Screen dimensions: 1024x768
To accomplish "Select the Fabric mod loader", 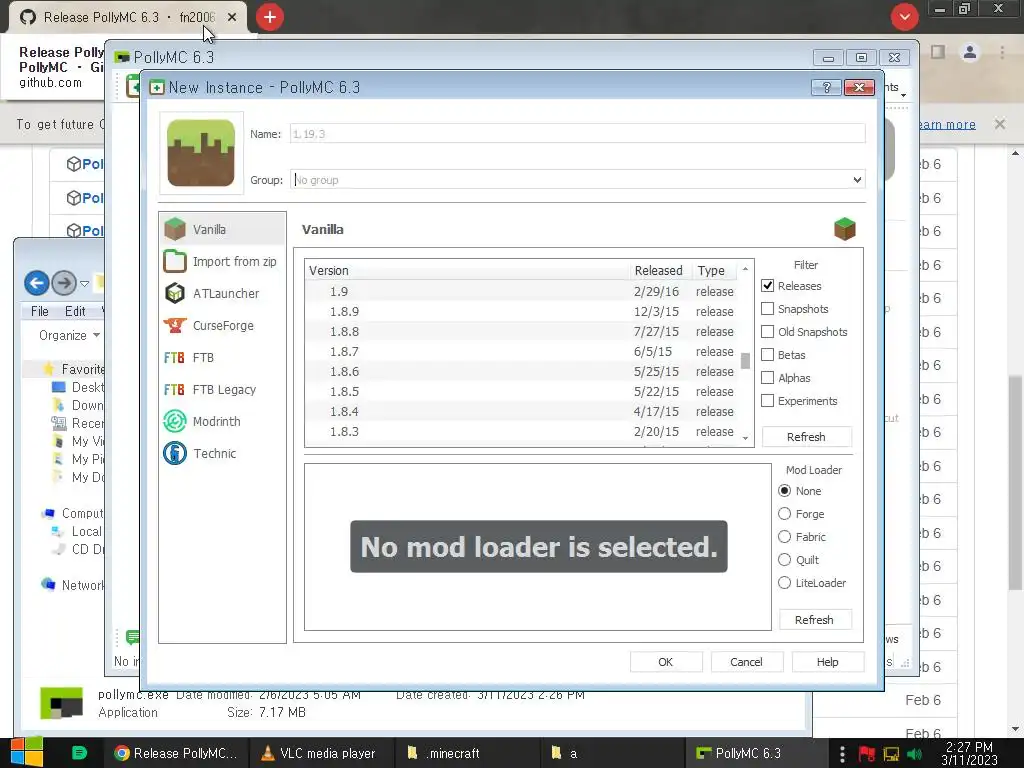I will [x=785, y=537].
